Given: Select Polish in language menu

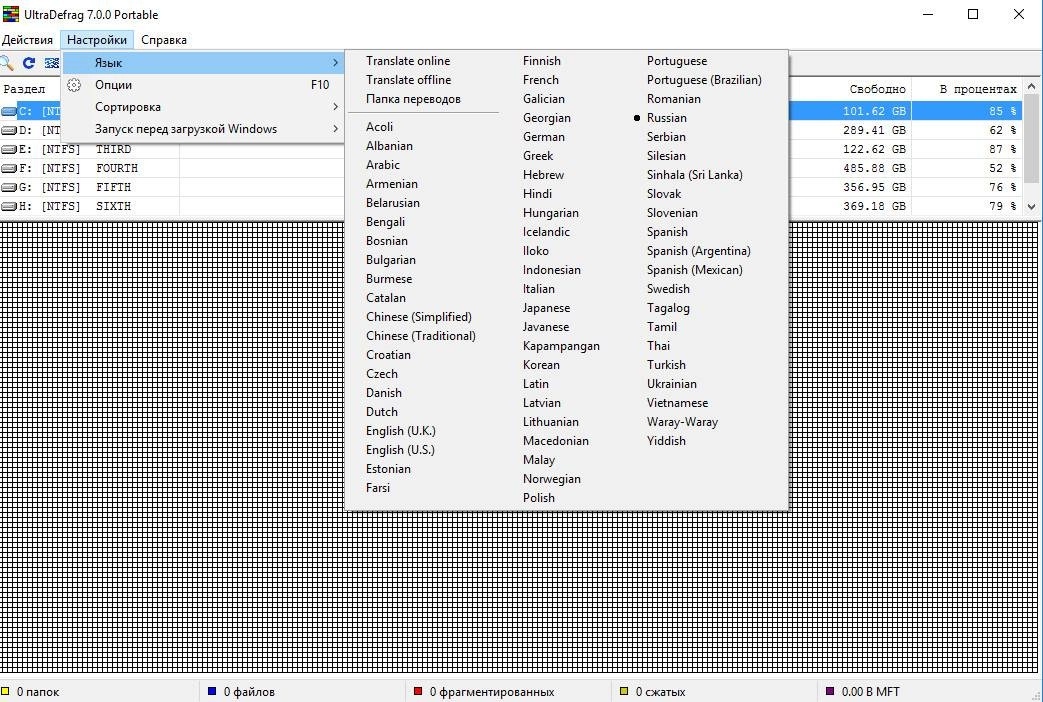Looking at the screenshot, I should (x=538, y=498).
